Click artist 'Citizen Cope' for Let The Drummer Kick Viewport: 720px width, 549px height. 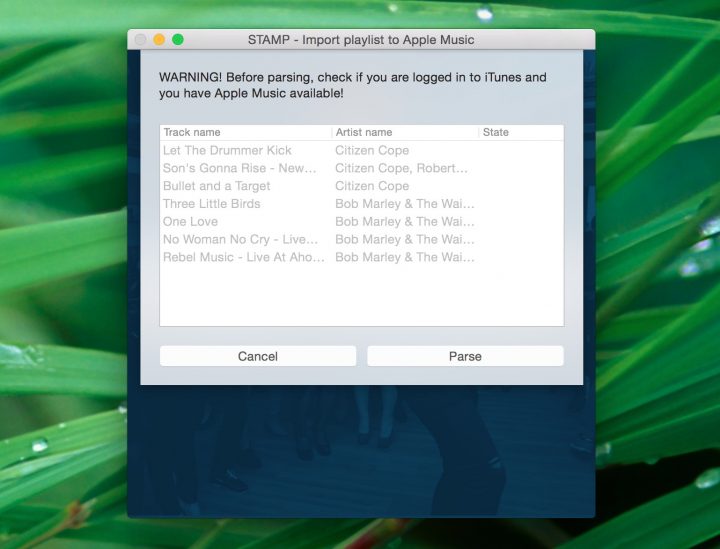point(372,151)
